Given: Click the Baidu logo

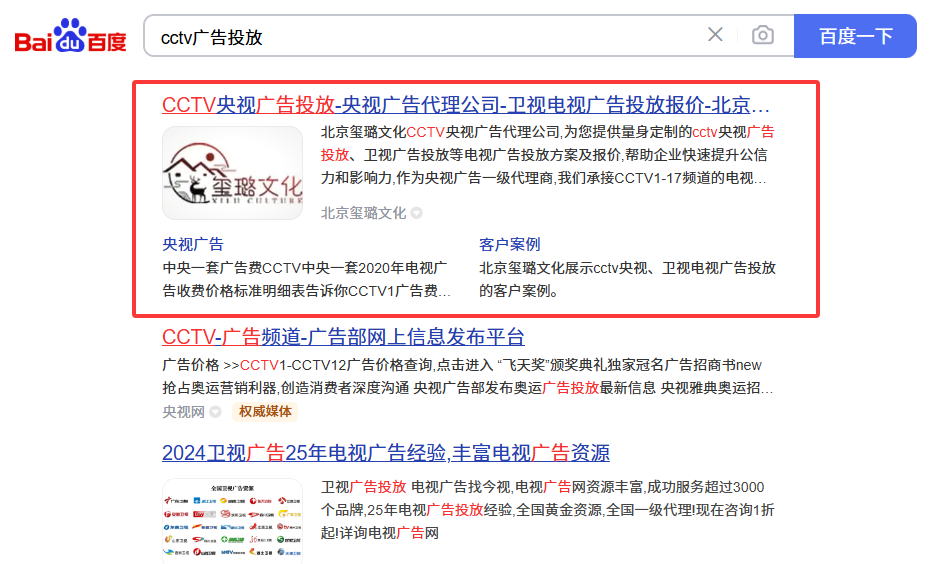Looking at the screenshot, I should pos(70,37).
